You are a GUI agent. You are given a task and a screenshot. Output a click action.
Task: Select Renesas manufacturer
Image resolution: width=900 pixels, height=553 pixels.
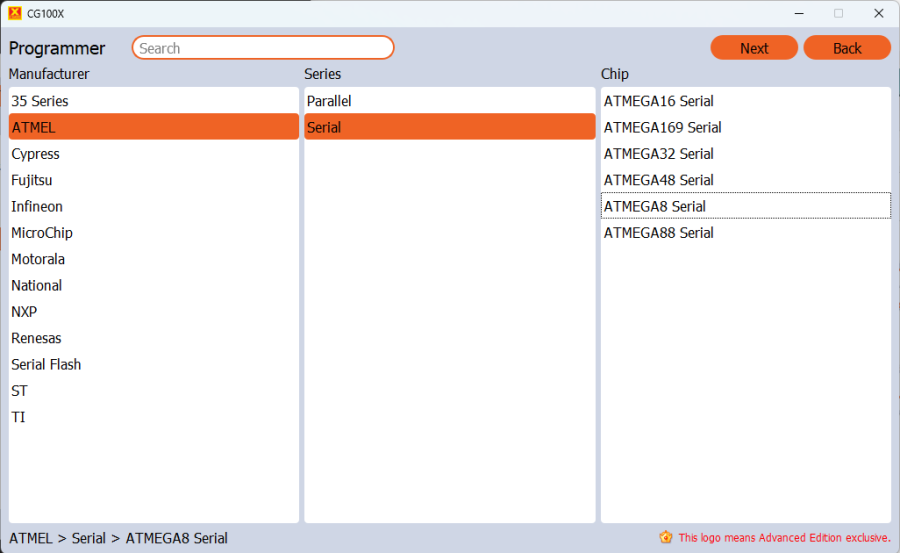(36, 338)
